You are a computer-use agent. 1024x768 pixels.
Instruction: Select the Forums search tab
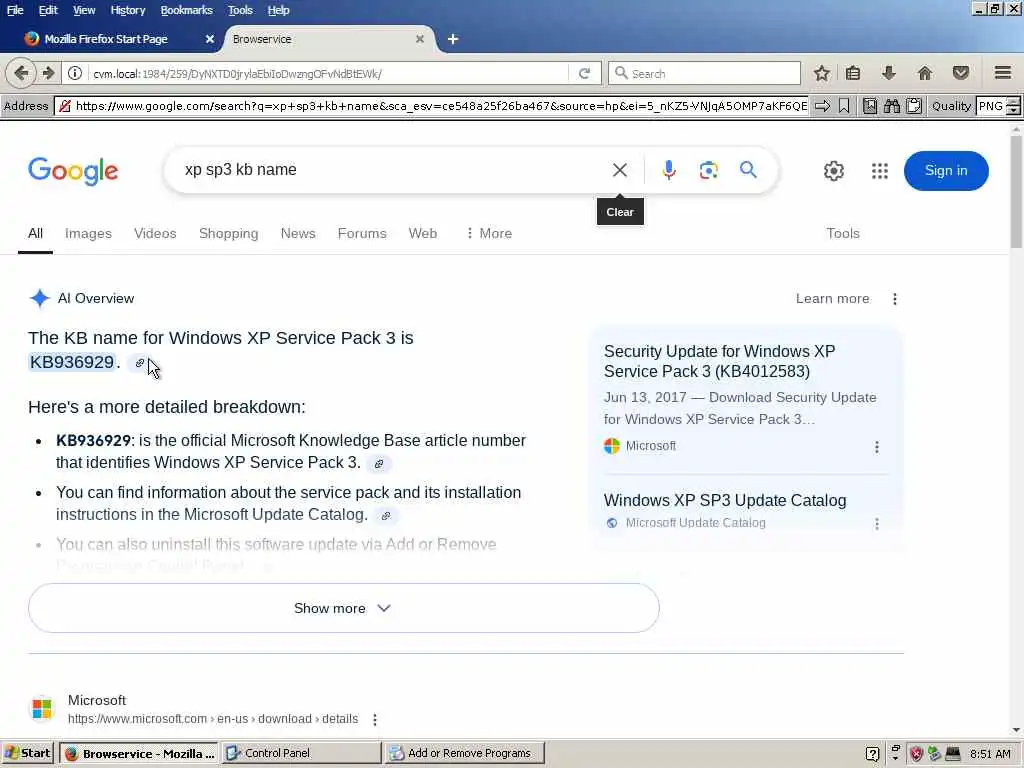362,233
